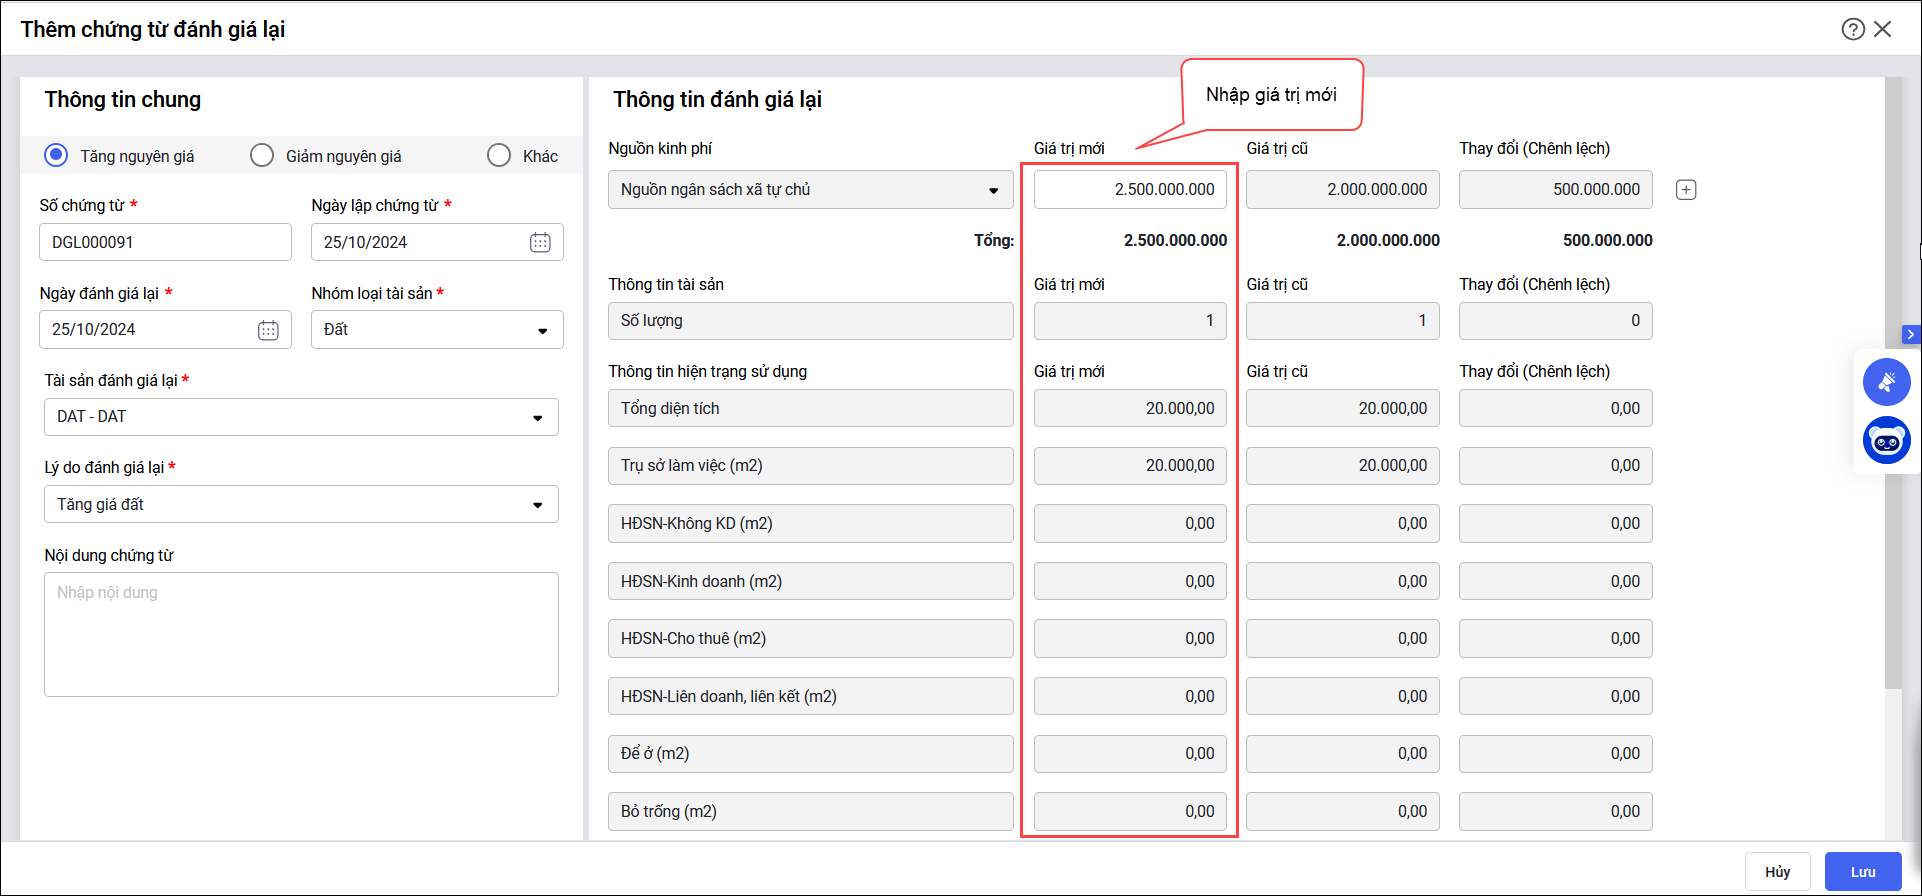Open the robot assistant chat icon
This screenshot has width=1922, height=896.
[x=1886, y=440]
